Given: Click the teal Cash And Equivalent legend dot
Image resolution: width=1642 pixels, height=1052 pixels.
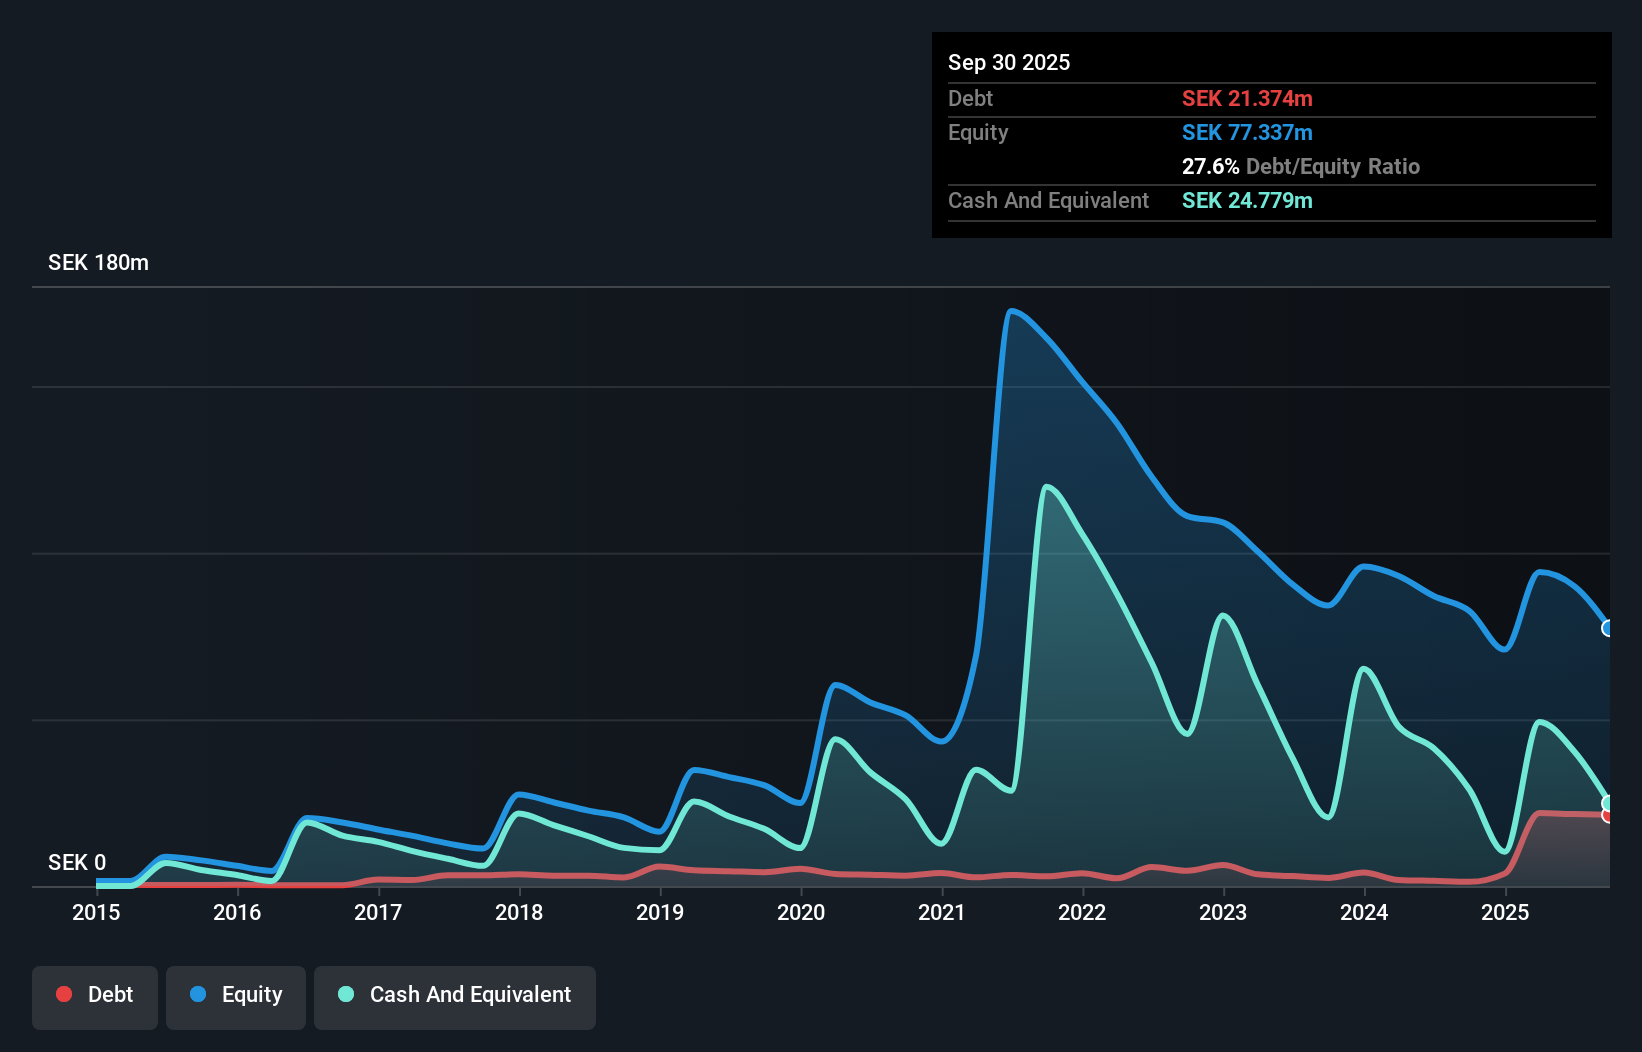Looking at the screenshot, I should pos(345,994).
